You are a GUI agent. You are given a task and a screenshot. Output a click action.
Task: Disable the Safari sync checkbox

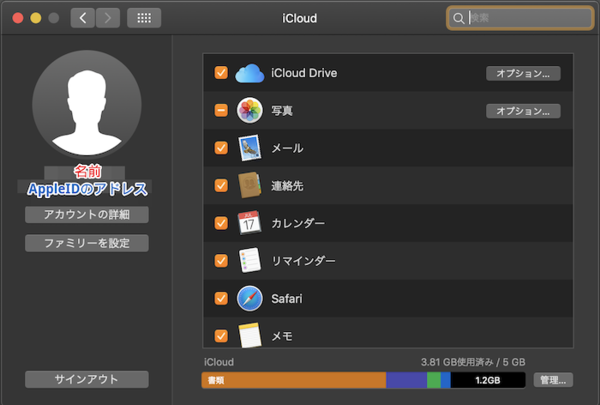tap(221, 298)
